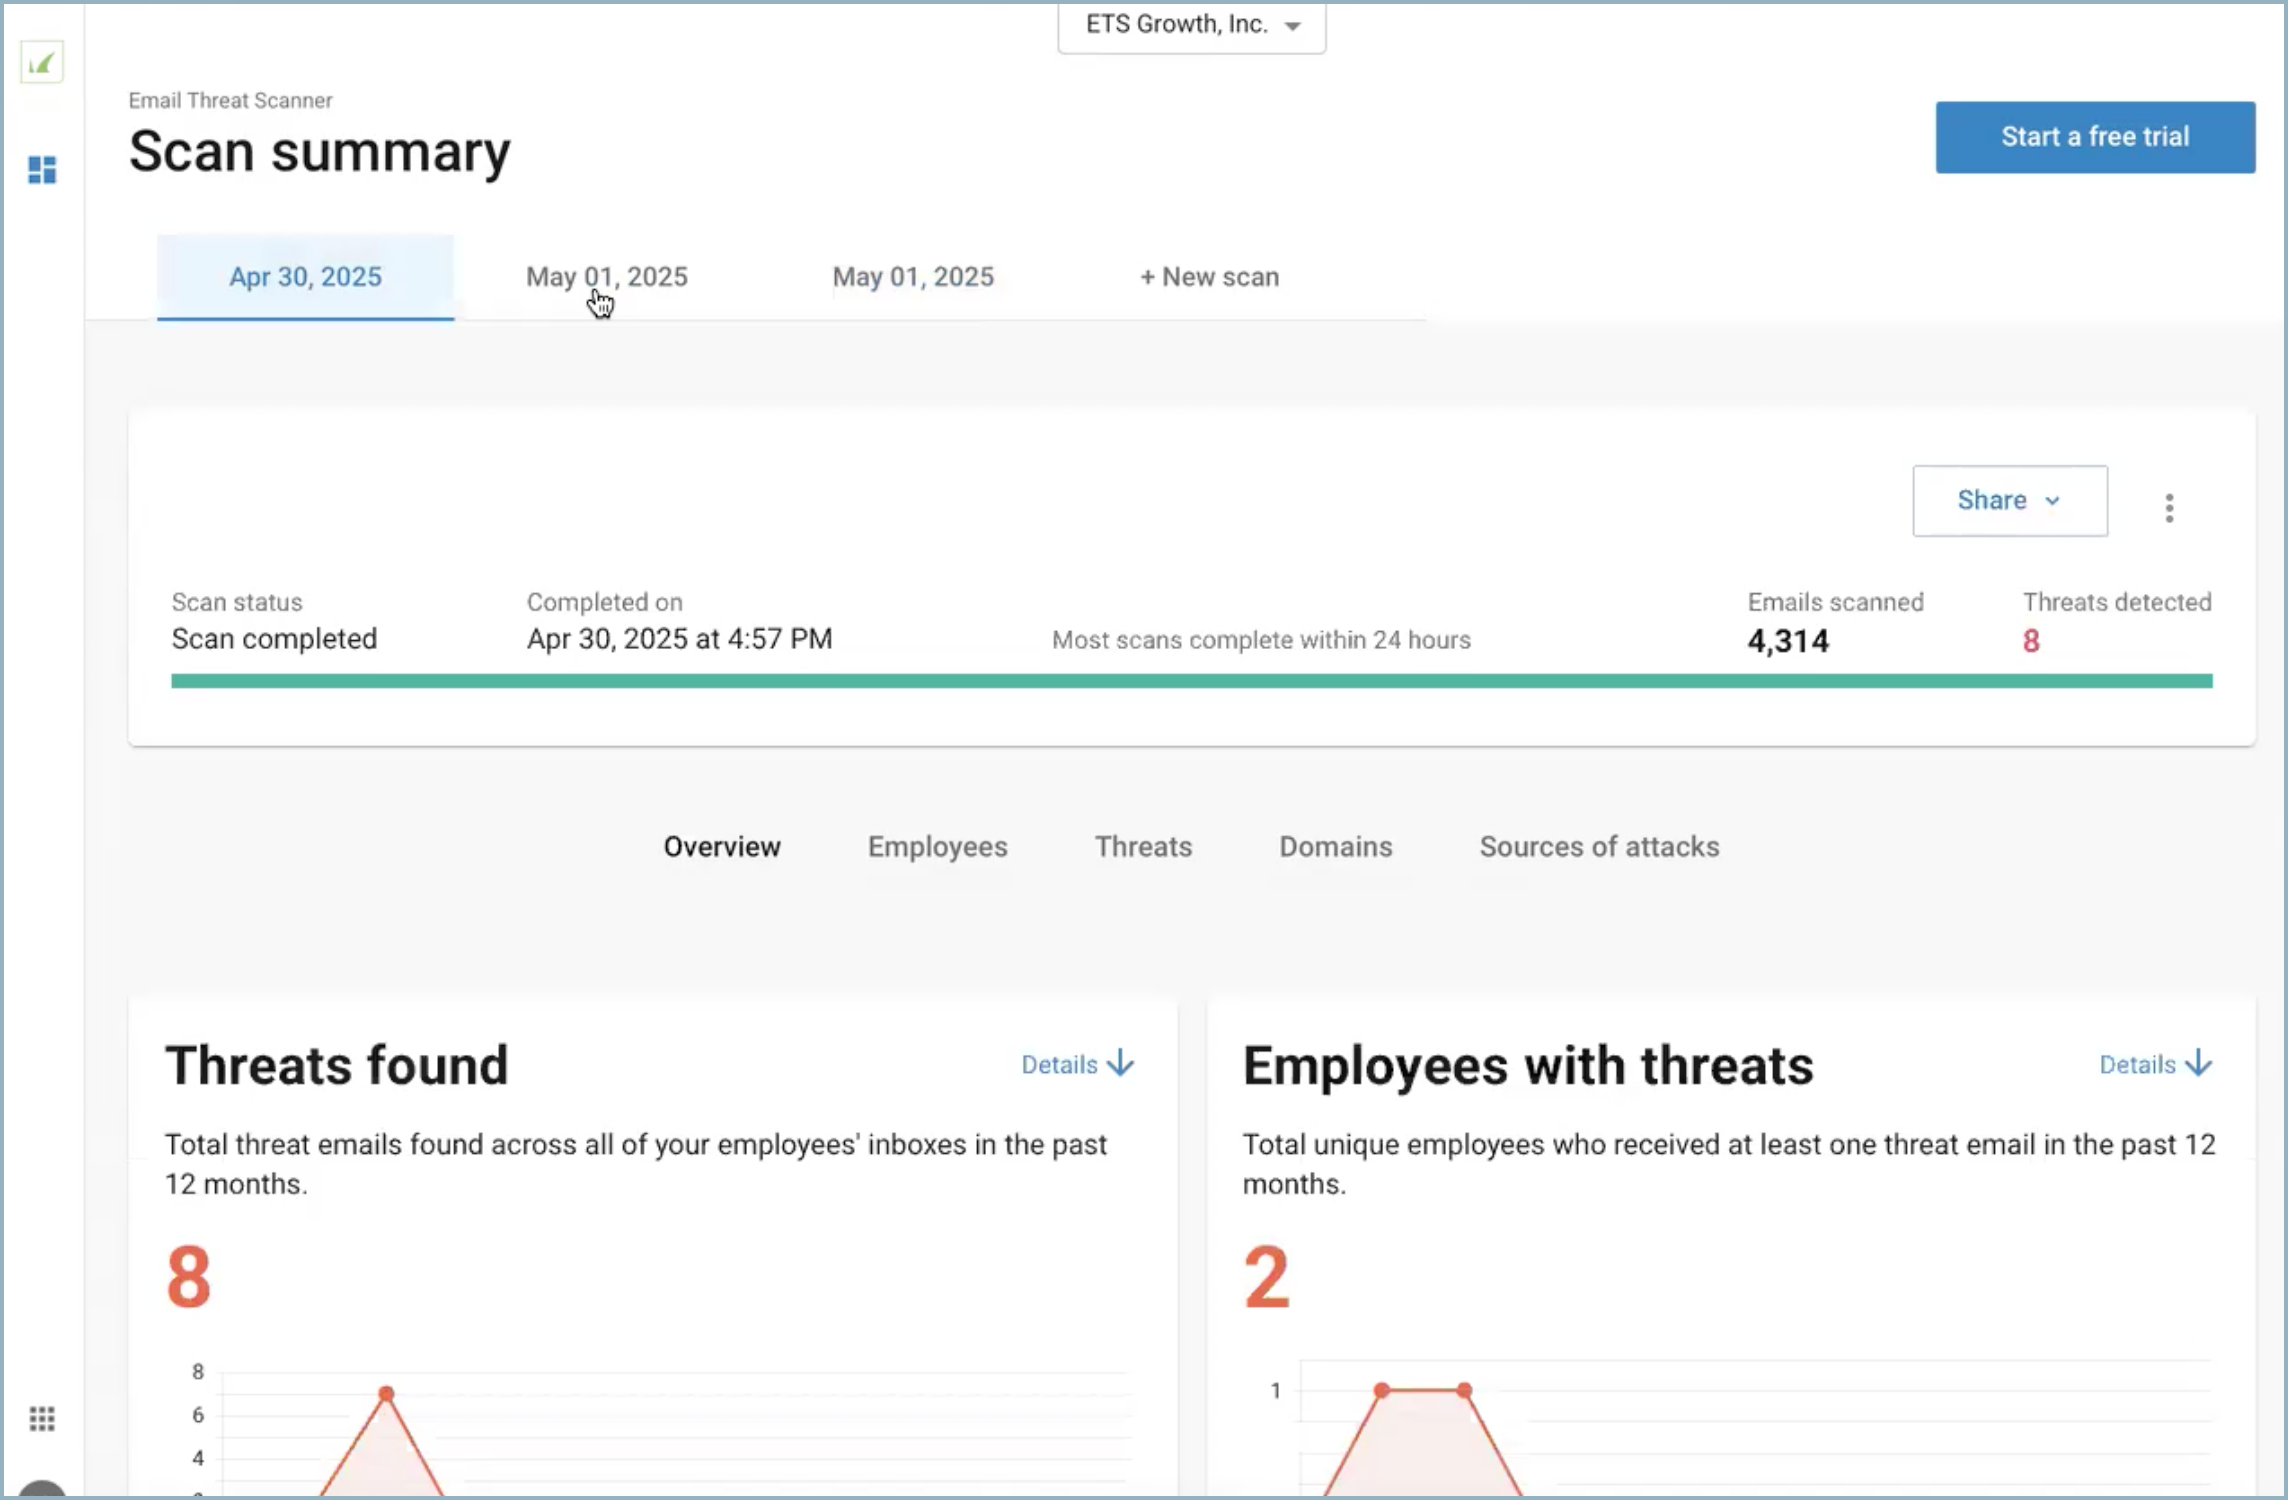Click the large red 2 under Employees with threats
Screen dimensions: 2288x1500
[1266, 1277]
